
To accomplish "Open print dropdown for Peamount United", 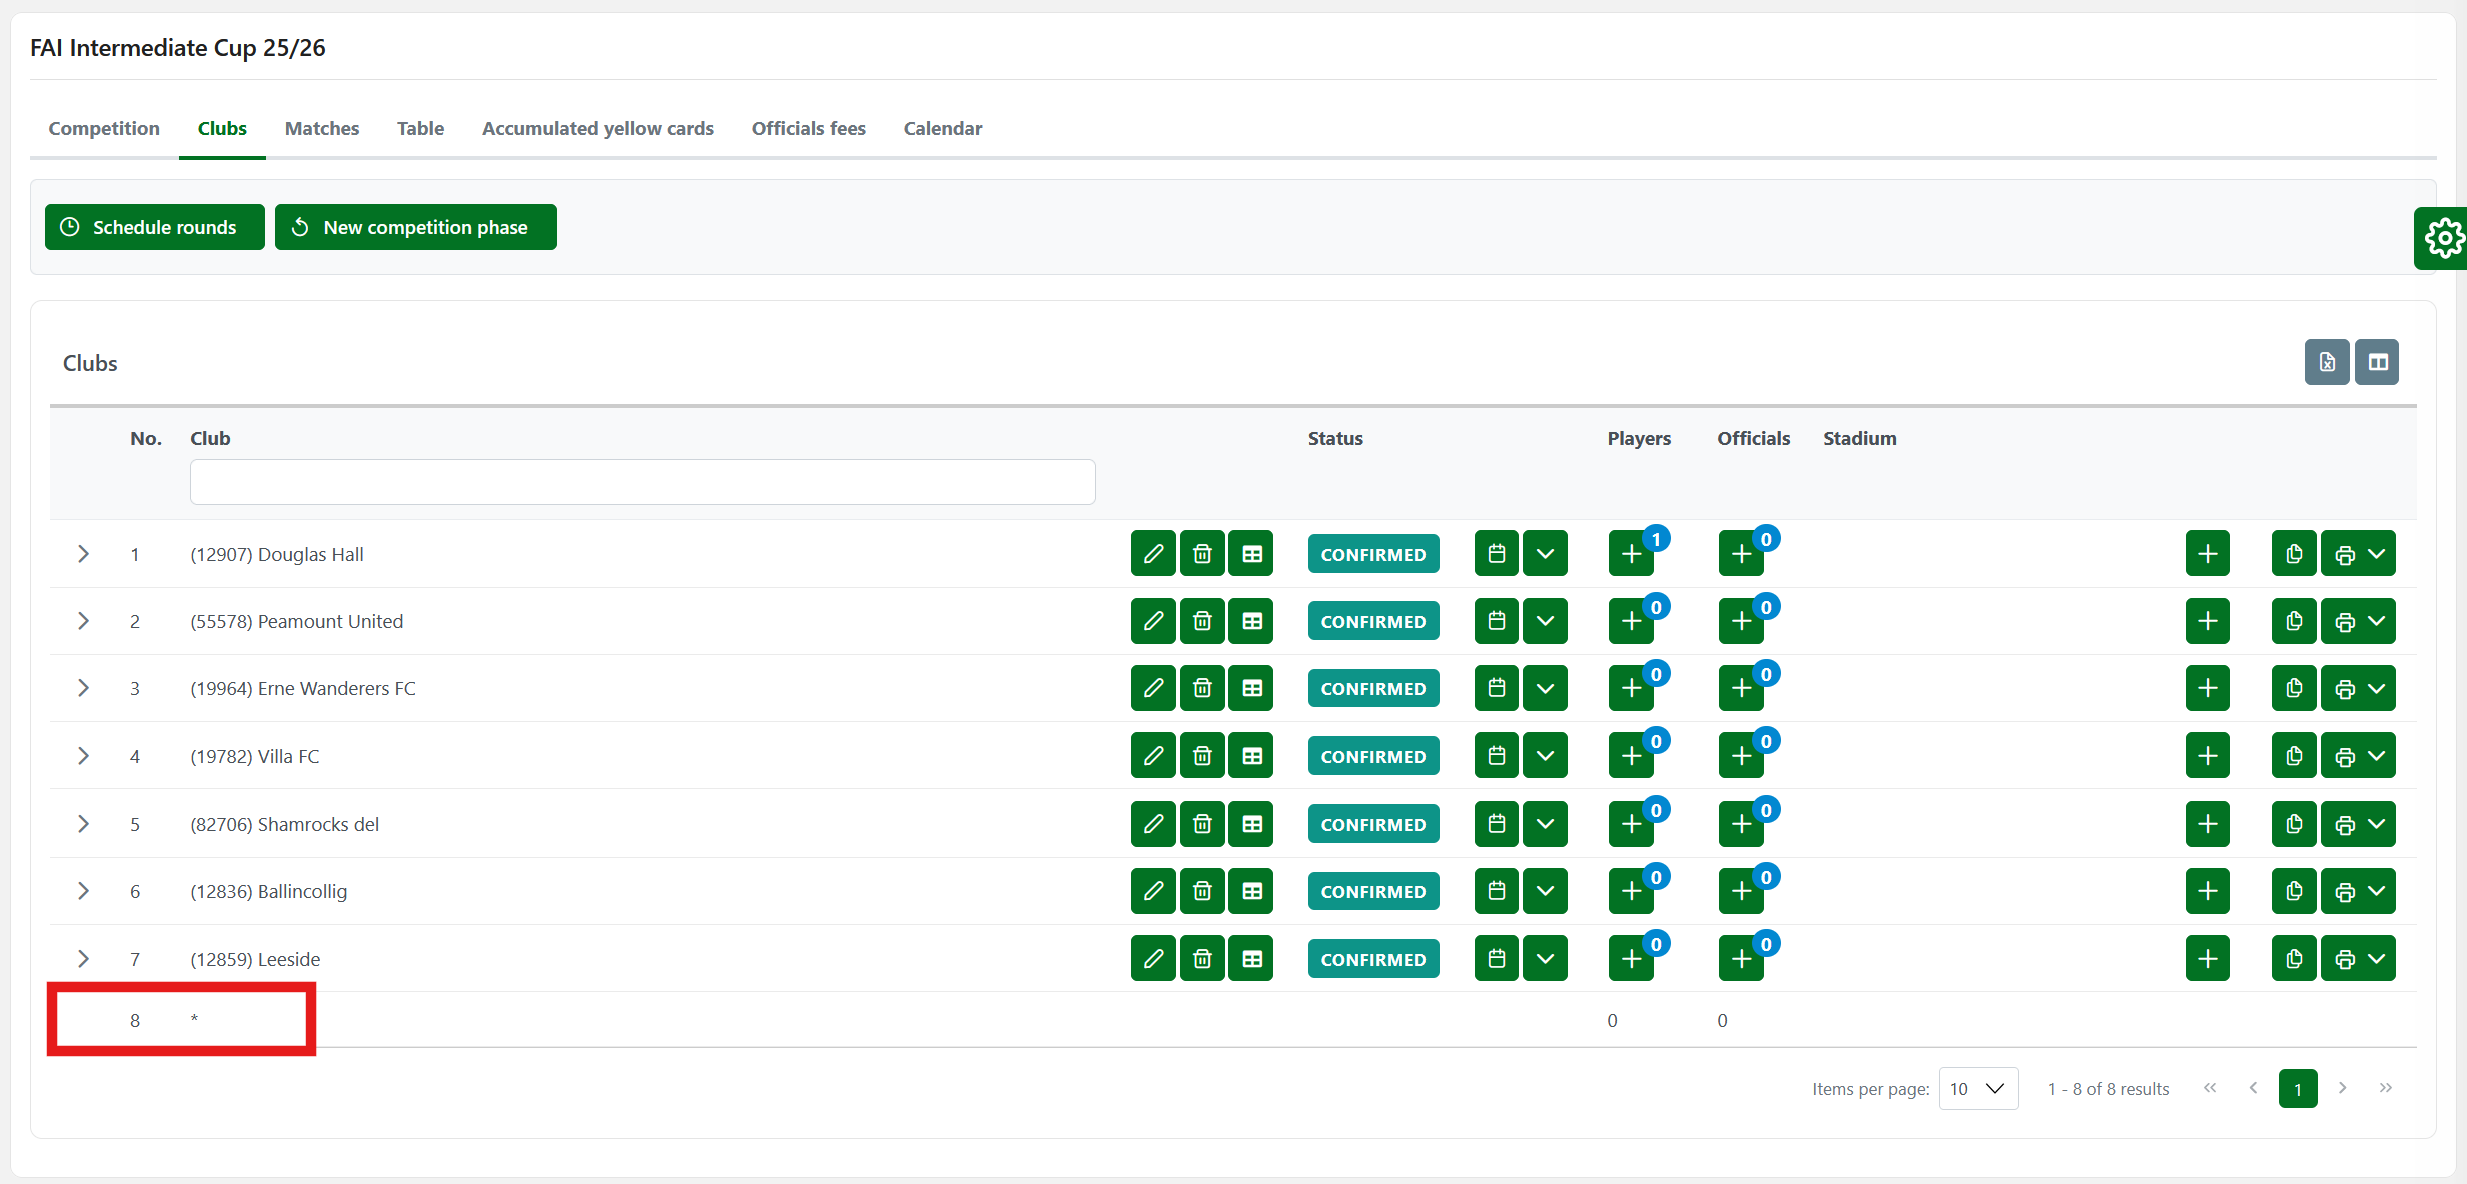I will coord(2359,621).
